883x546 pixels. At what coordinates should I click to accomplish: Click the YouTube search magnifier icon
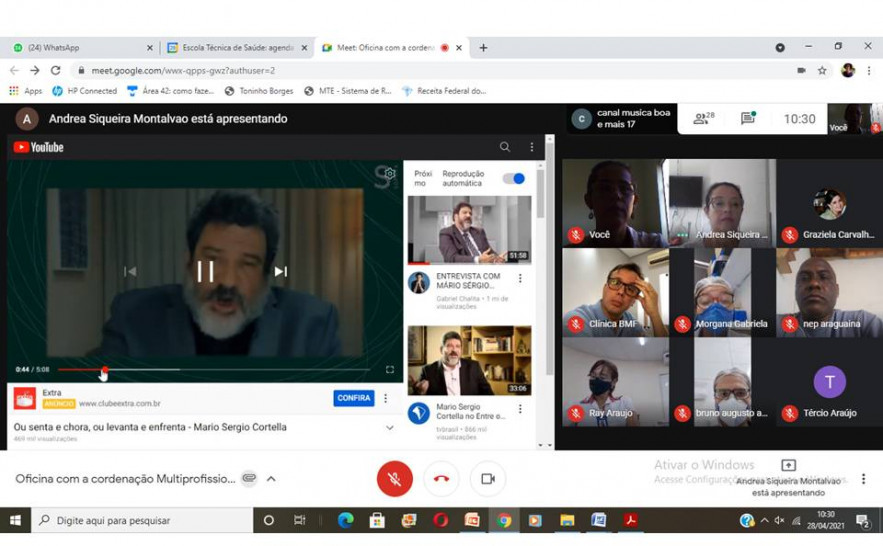coord(505,147)
